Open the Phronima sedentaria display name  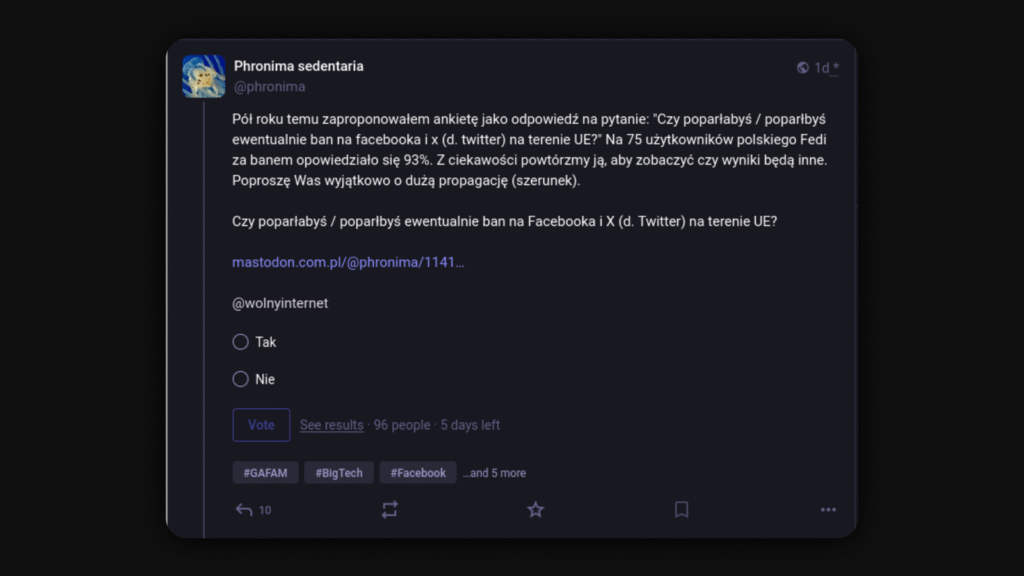298,66
